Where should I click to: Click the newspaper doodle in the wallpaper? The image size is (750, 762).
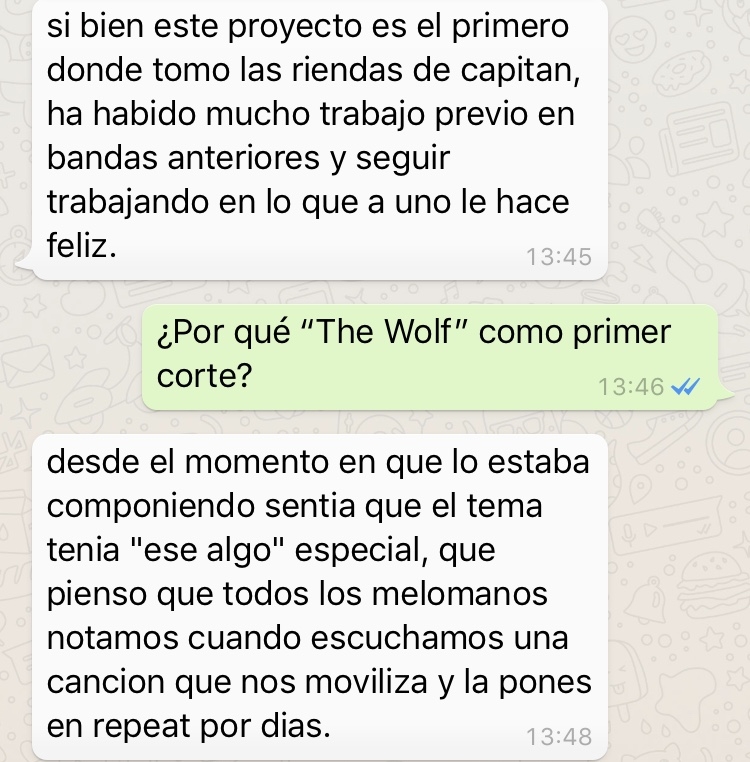click(x=701, y=135)
